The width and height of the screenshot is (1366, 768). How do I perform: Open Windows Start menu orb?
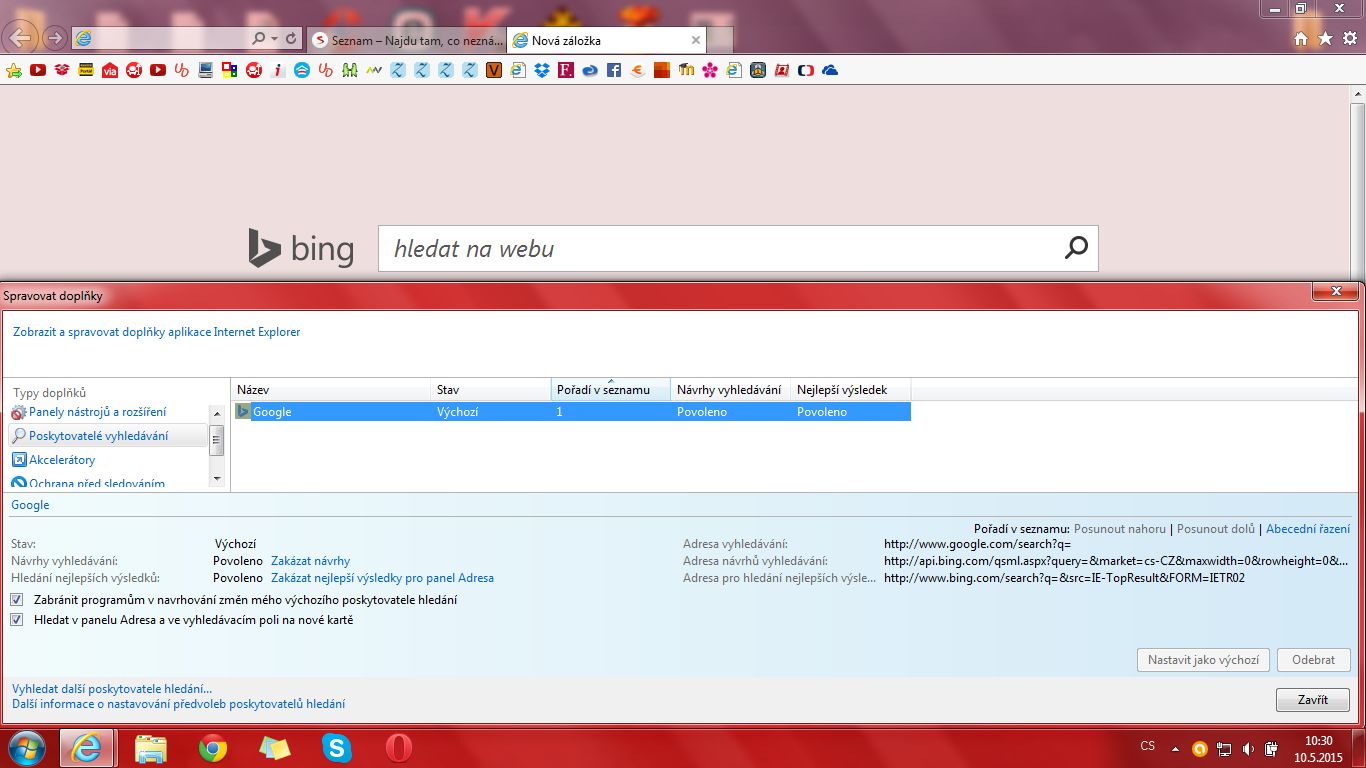[26, 748]
